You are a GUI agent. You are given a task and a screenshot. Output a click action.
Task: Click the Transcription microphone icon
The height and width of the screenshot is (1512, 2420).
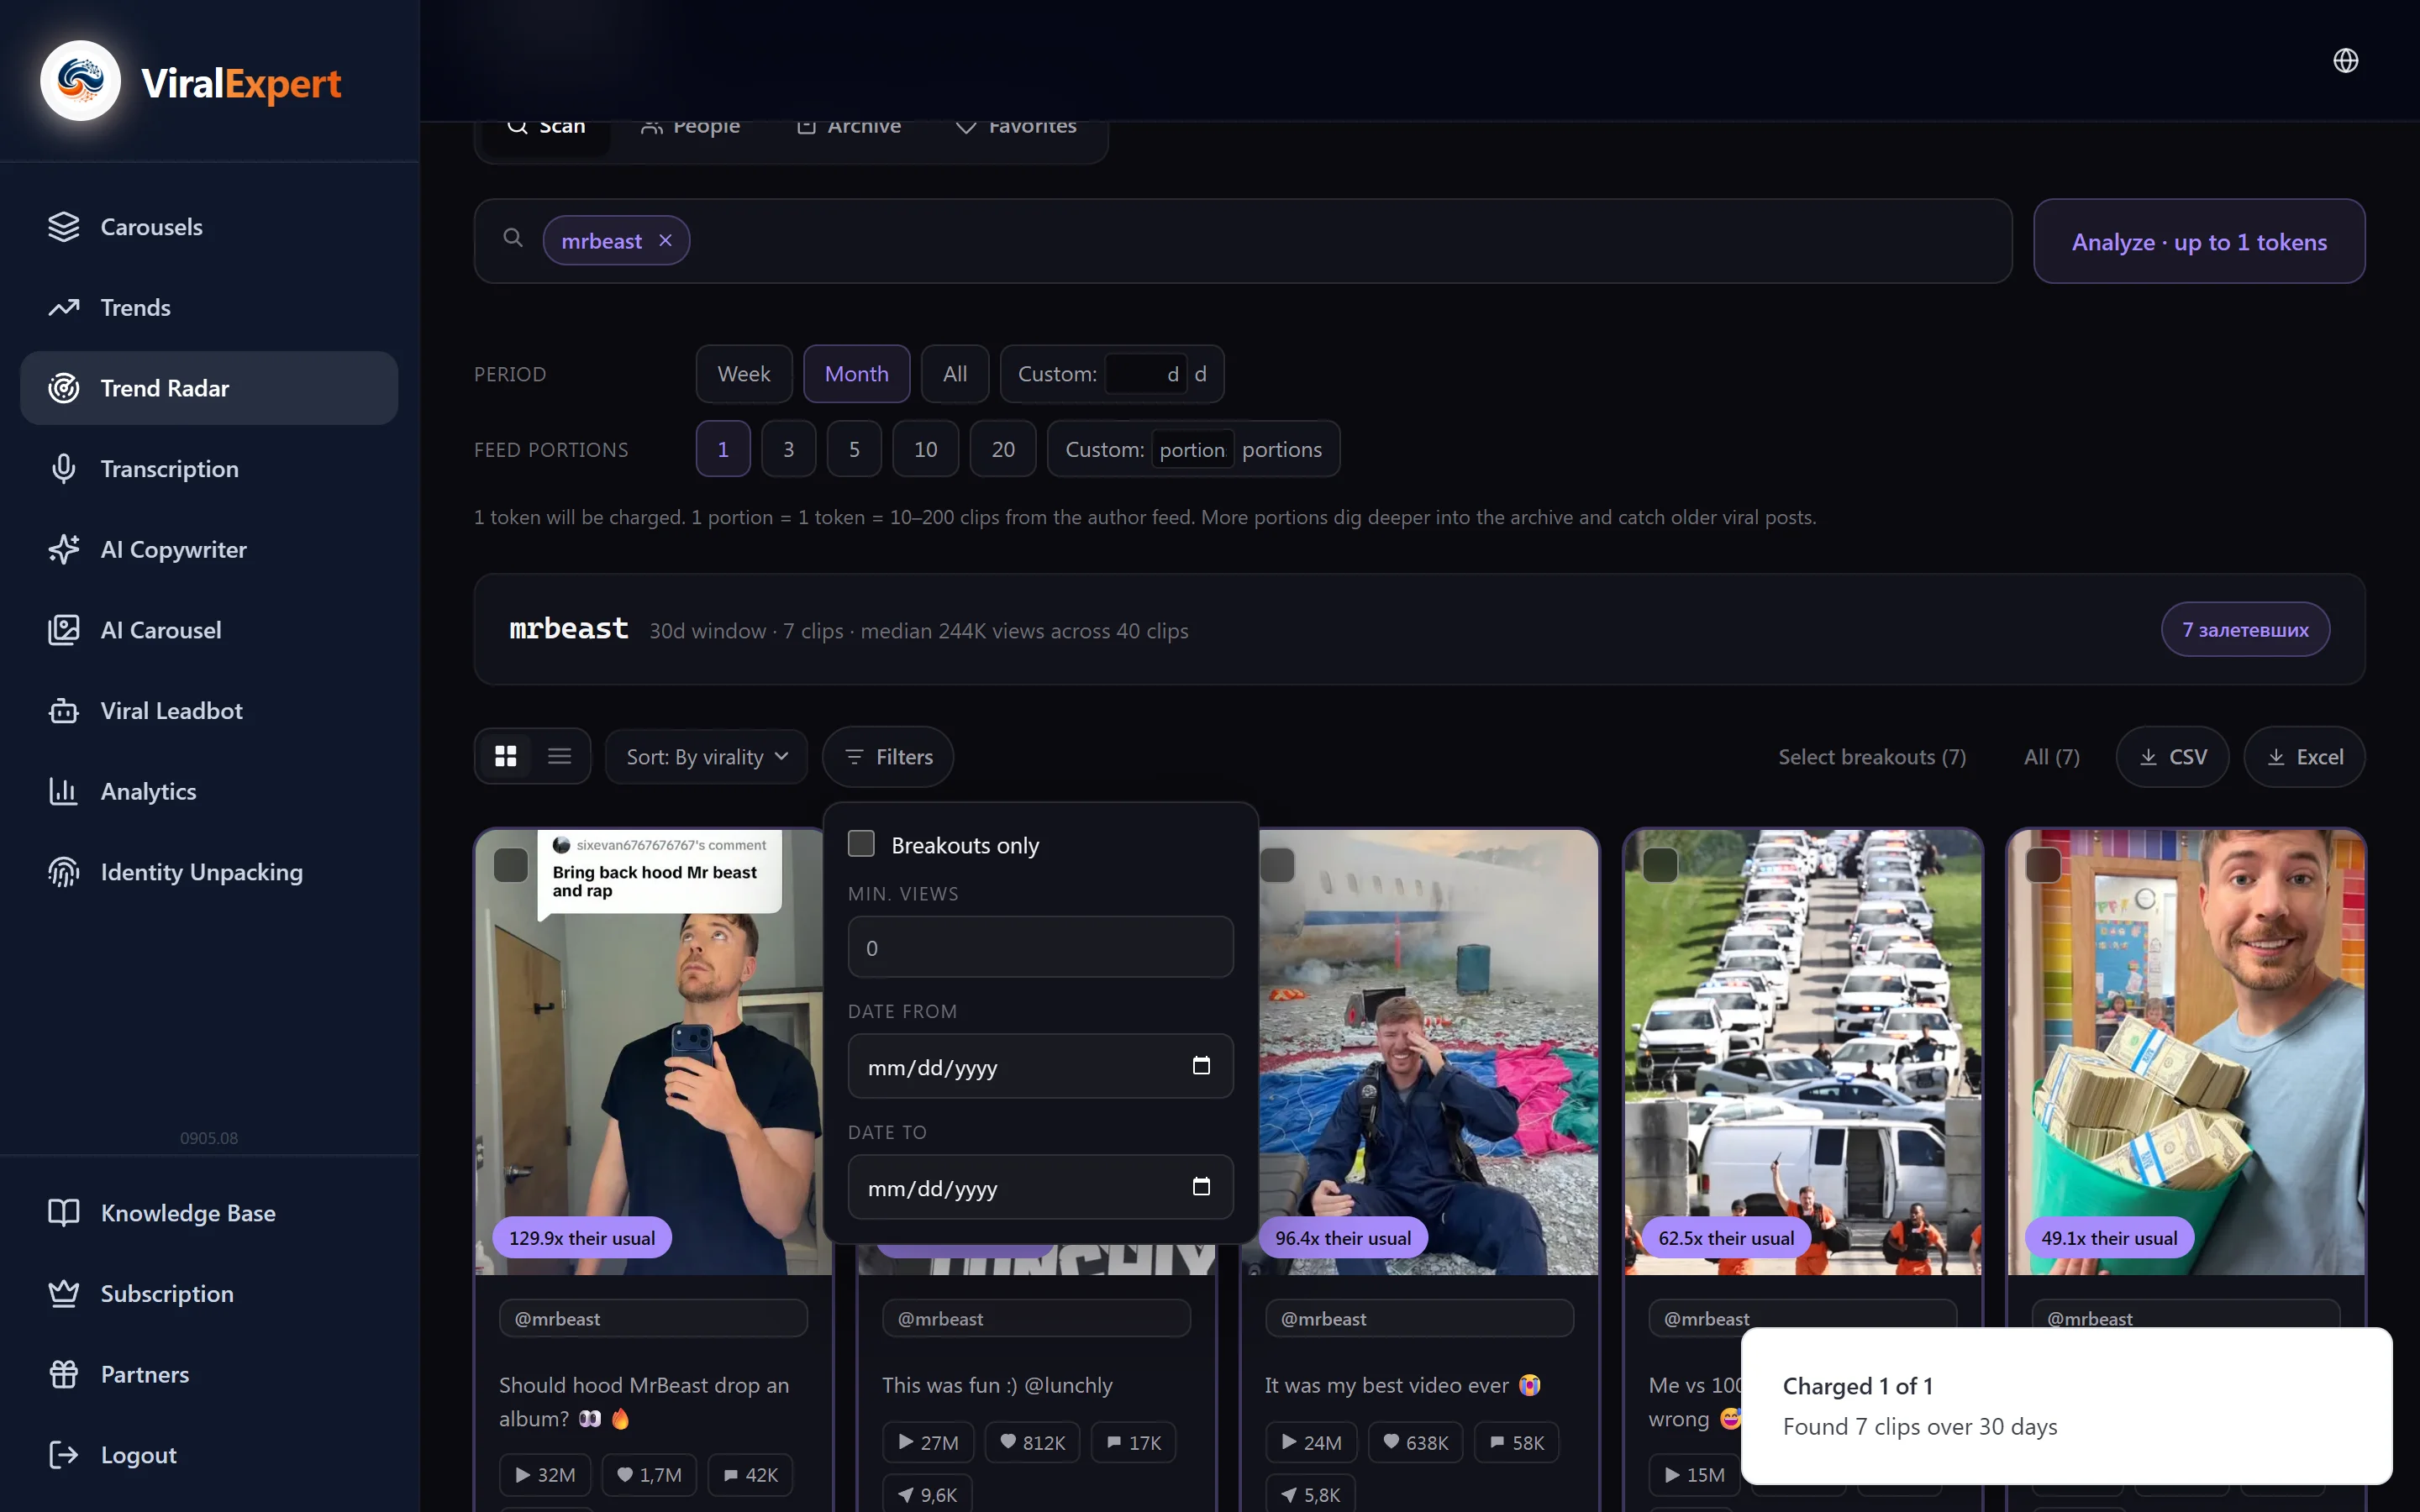point(63,469)
